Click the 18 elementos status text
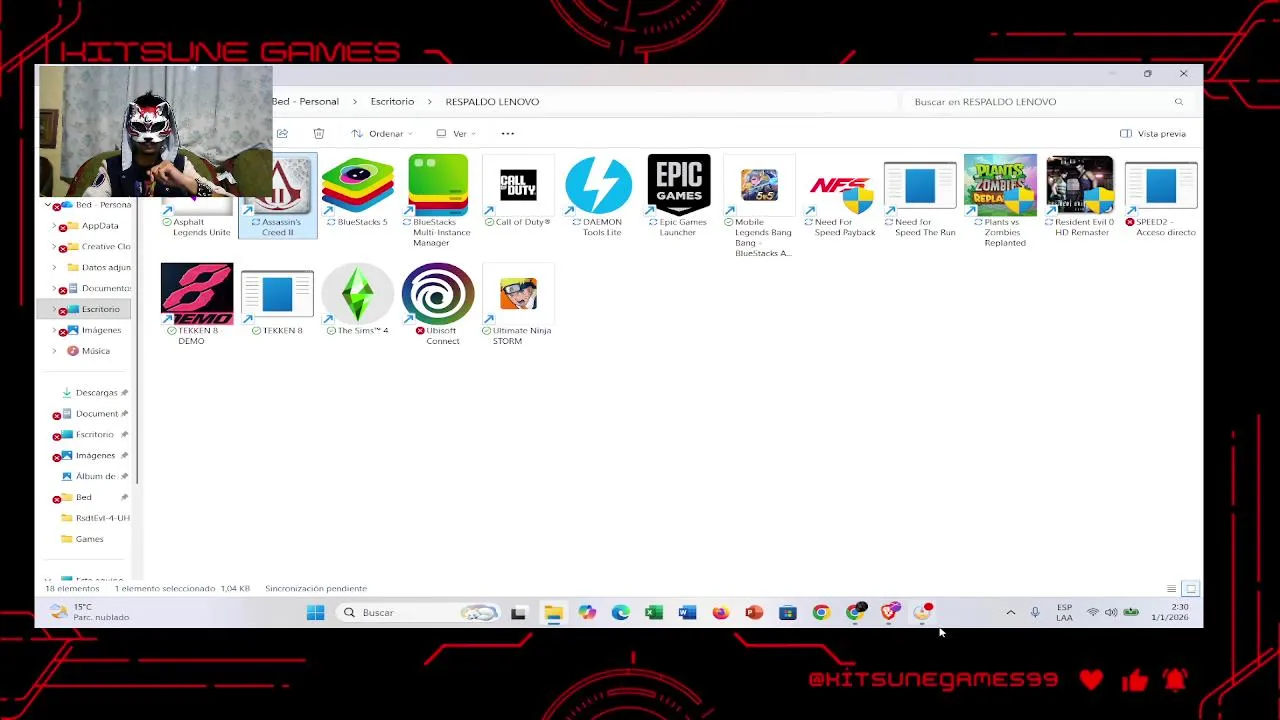 [72, 589]
